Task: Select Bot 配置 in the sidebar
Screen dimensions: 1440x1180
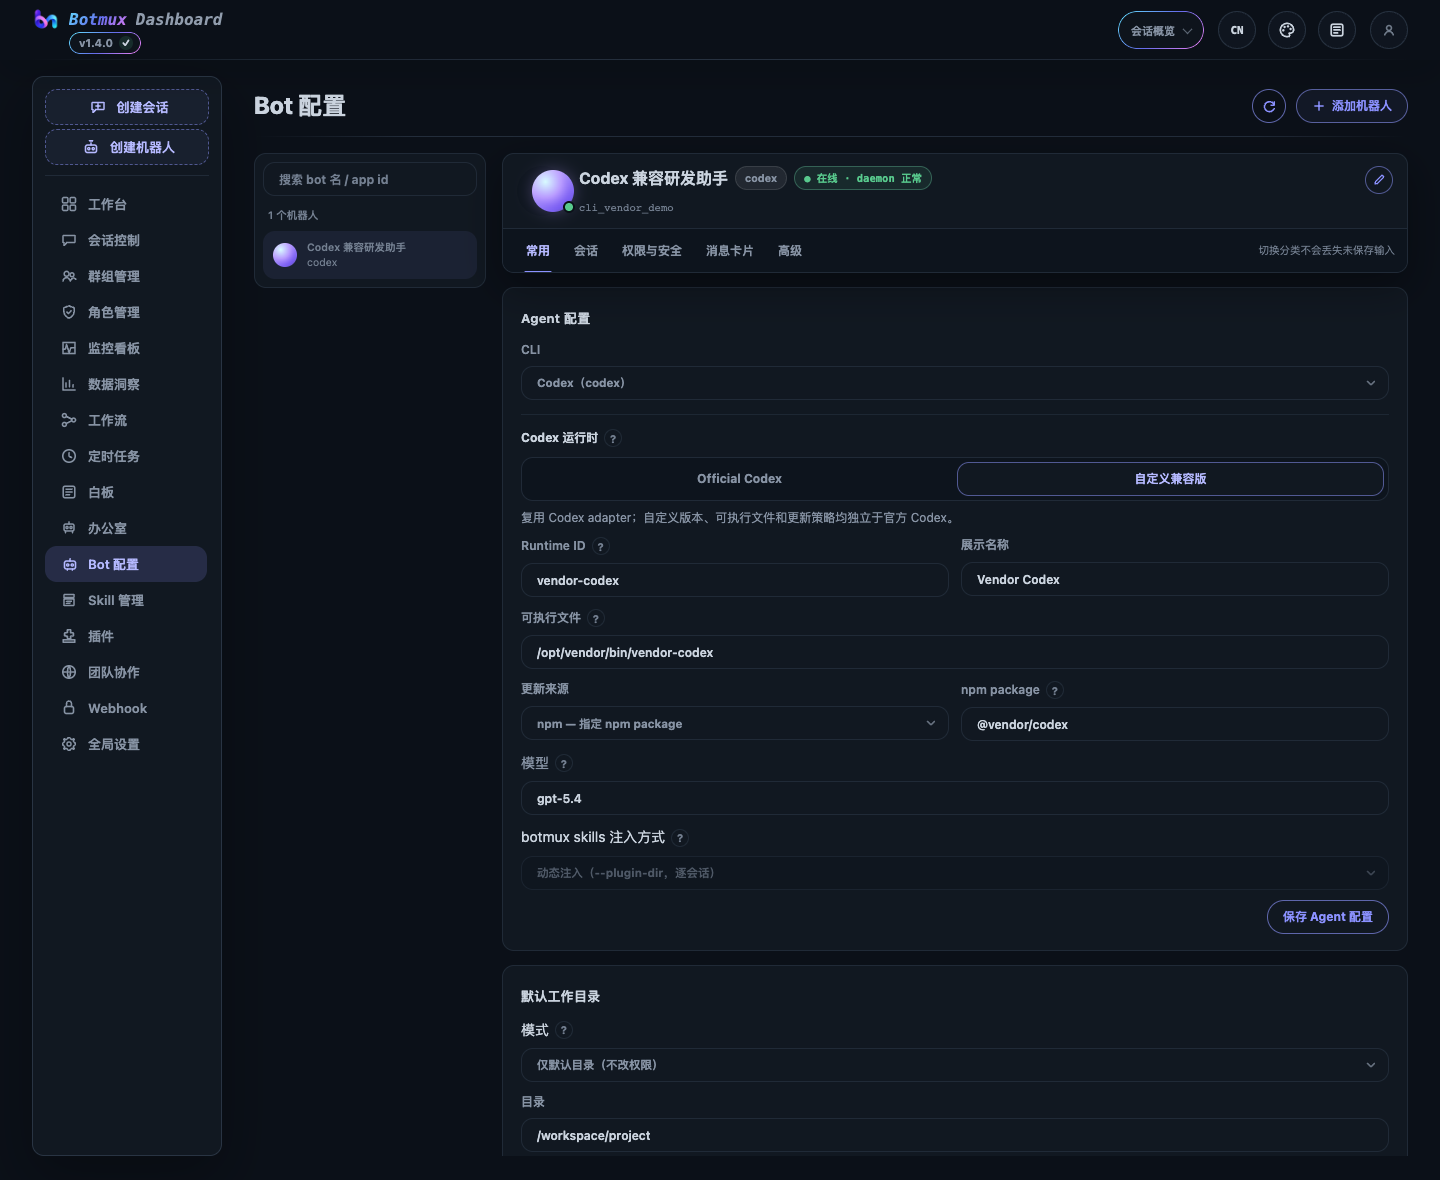Action: pyautogui.click(x=126, y=564)
